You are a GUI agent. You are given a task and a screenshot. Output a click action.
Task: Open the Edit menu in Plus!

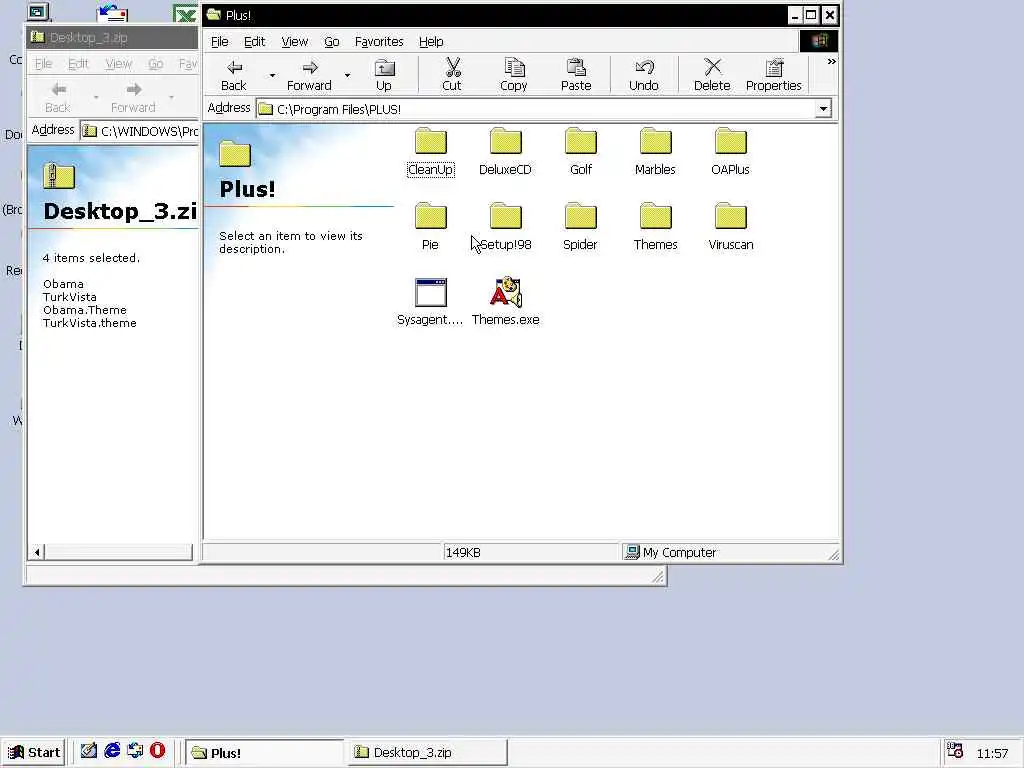pos(254,42)
